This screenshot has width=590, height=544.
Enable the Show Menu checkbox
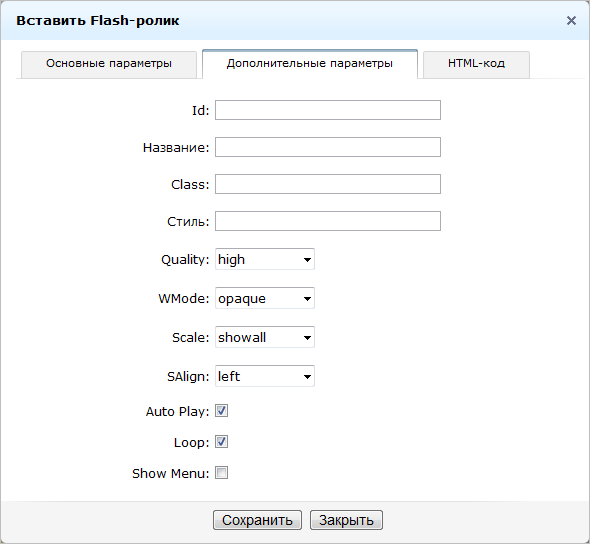pyautogui.click(x=221, y=473)
